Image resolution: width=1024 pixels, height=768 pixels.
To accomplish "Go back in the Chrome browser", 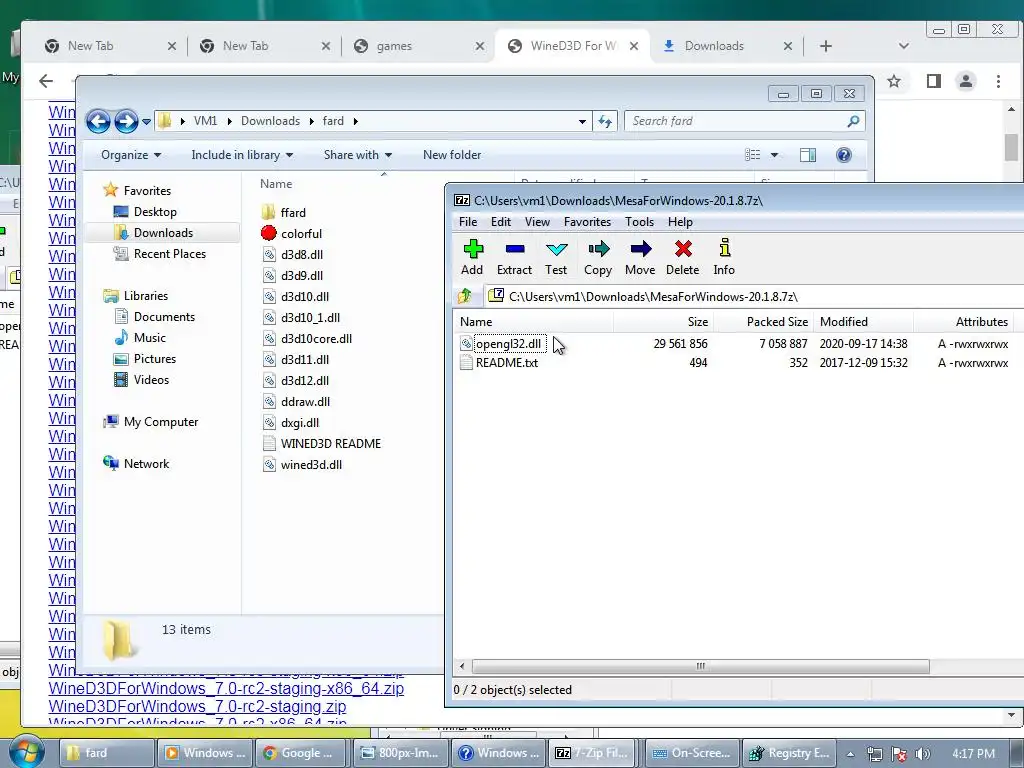I will [46, 81].
